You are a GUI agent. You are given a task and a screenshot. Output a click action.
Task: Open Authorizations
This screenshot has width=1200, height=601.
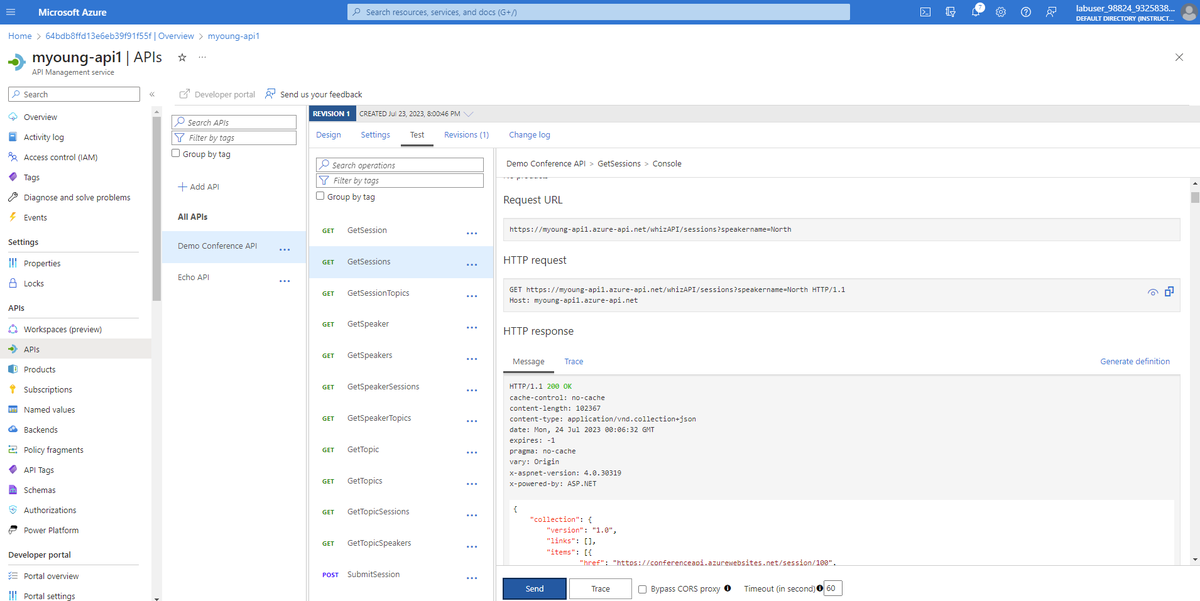(x=49, y=510)
